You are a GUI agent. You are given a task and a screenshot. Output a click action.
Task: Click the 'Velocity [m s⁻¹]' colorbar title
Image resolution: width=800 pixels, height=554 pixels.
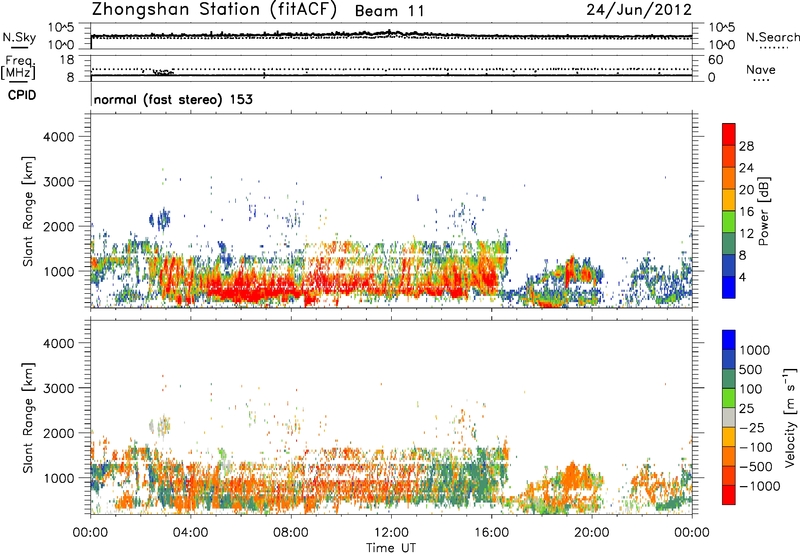[790, 416]
